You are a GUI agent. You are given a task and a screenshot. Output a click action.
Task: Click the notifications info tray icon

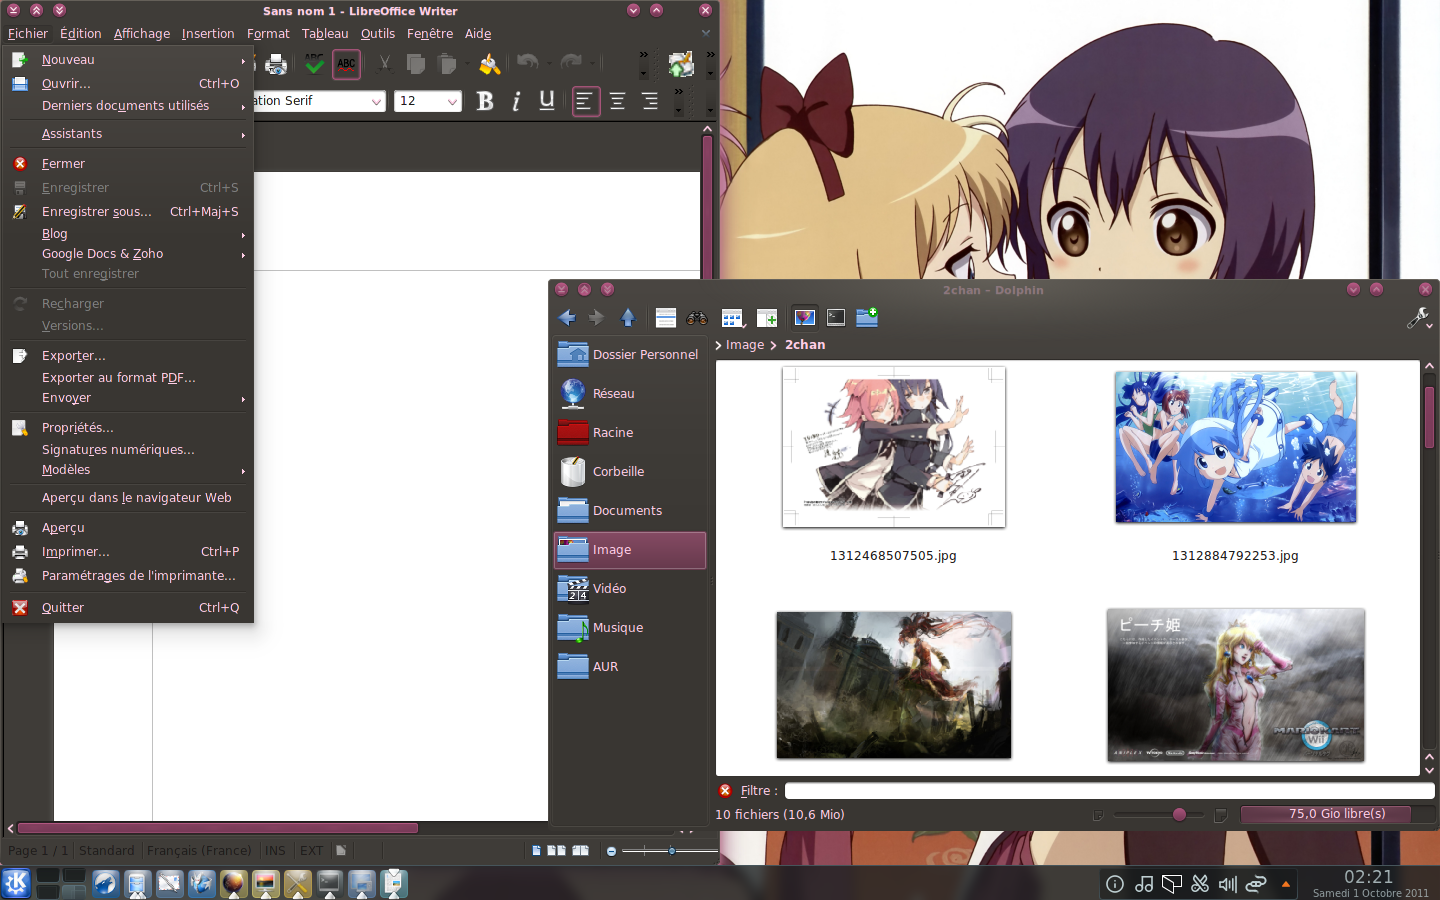[x=1115, y=884]
